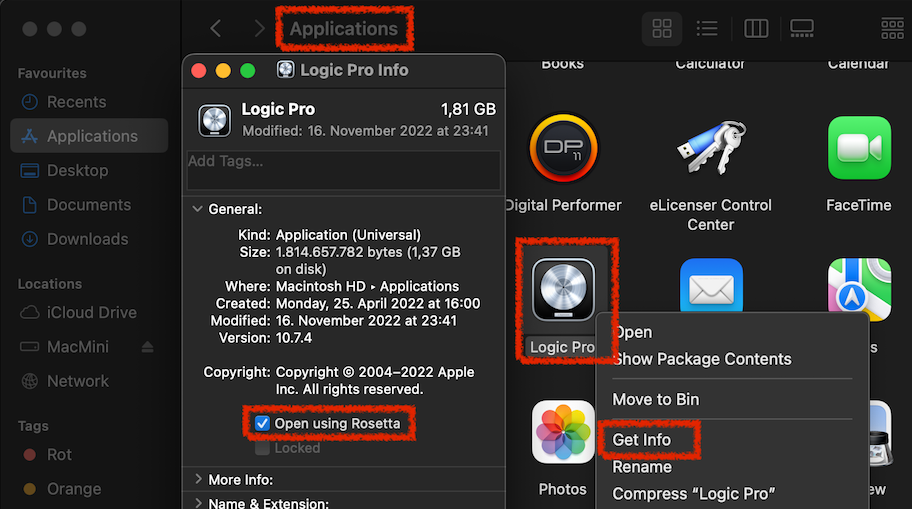
Task: Eject the MacMini volume
Action: coord(148,347)
